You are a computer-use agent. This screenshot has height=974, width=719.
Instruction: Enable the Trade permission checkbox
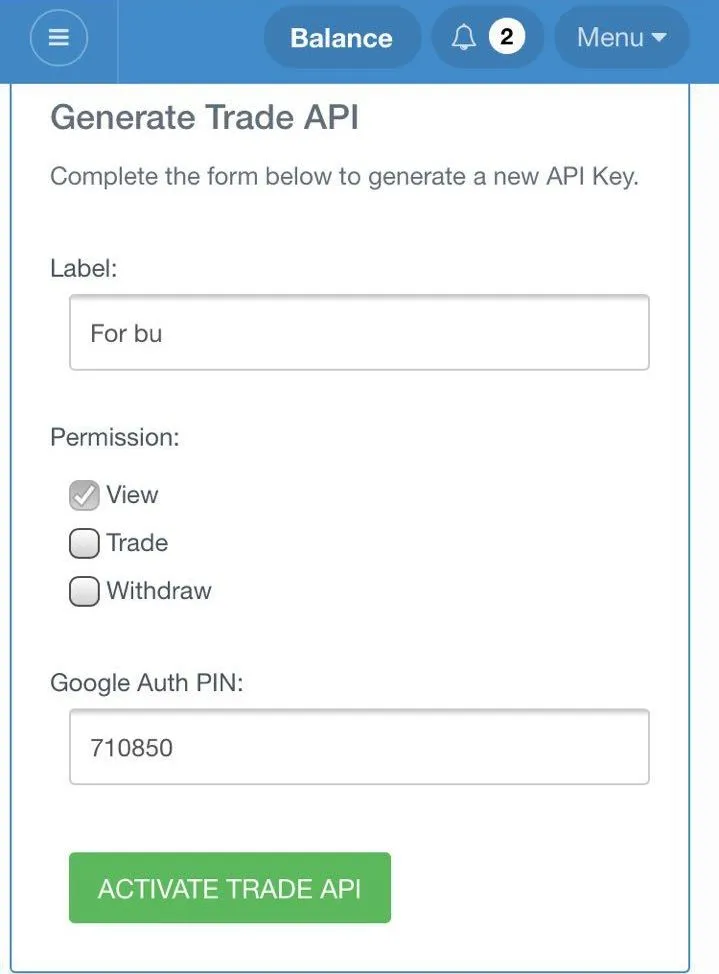click(x=84, y=544)
